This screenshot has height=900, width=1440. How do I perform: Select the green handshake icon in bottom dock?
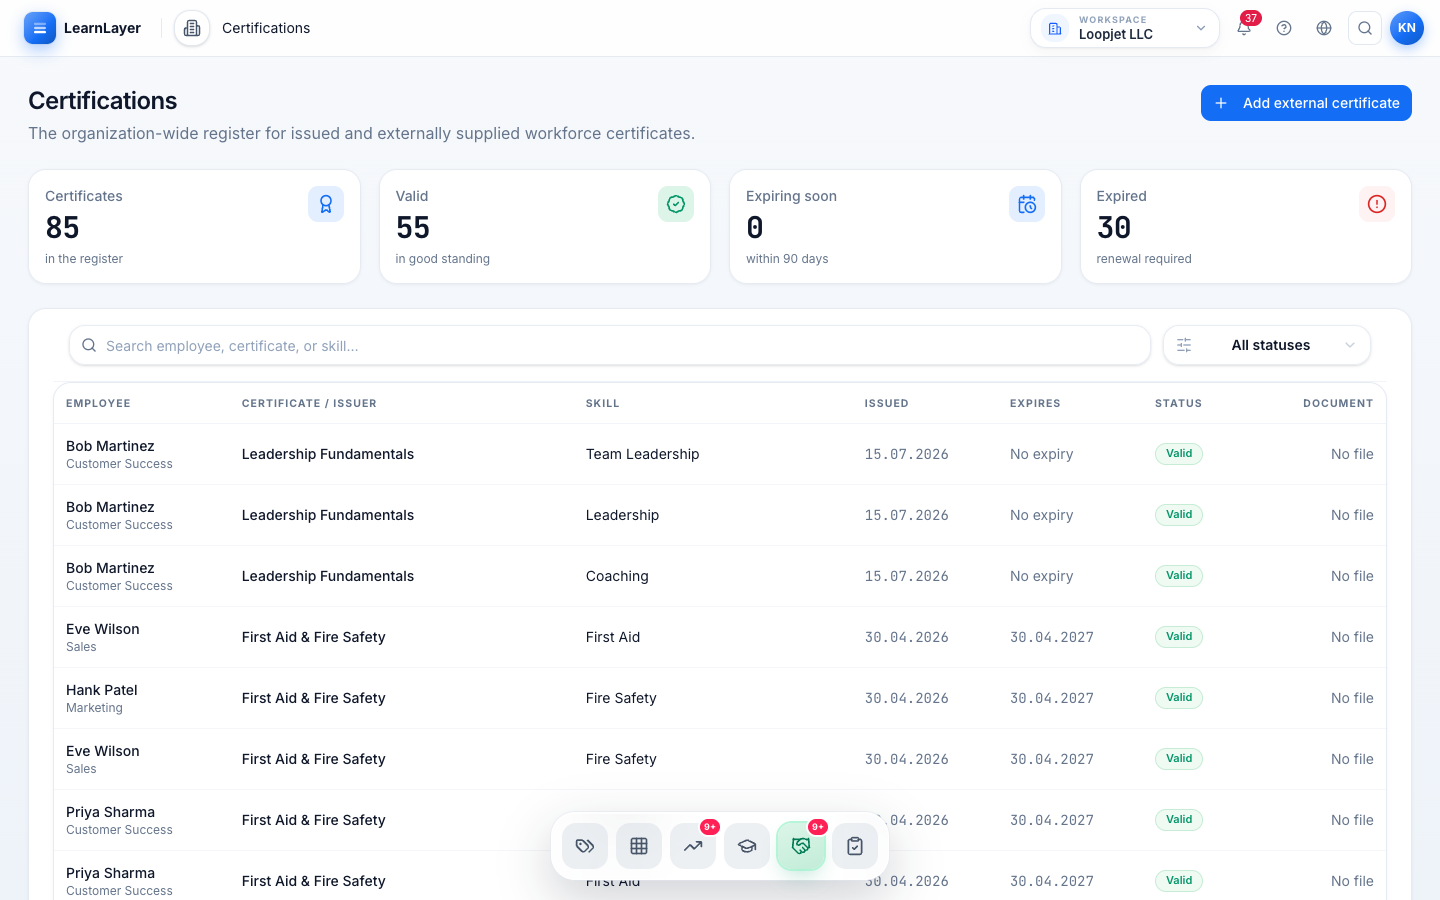801,846
